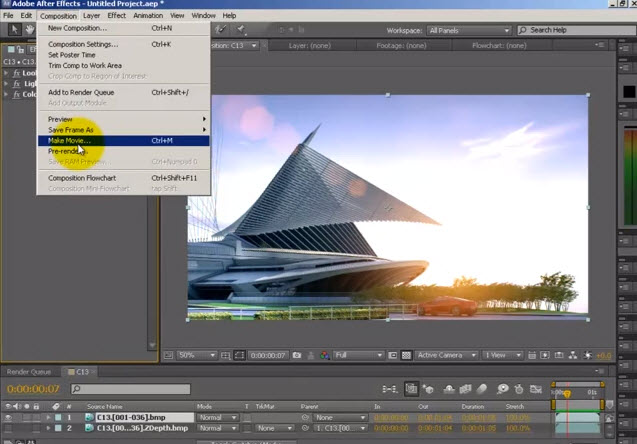Screen dimensions: 637x444
Task: Click the current time indicator marker in timeline
Action: click(x=567, y=394)
